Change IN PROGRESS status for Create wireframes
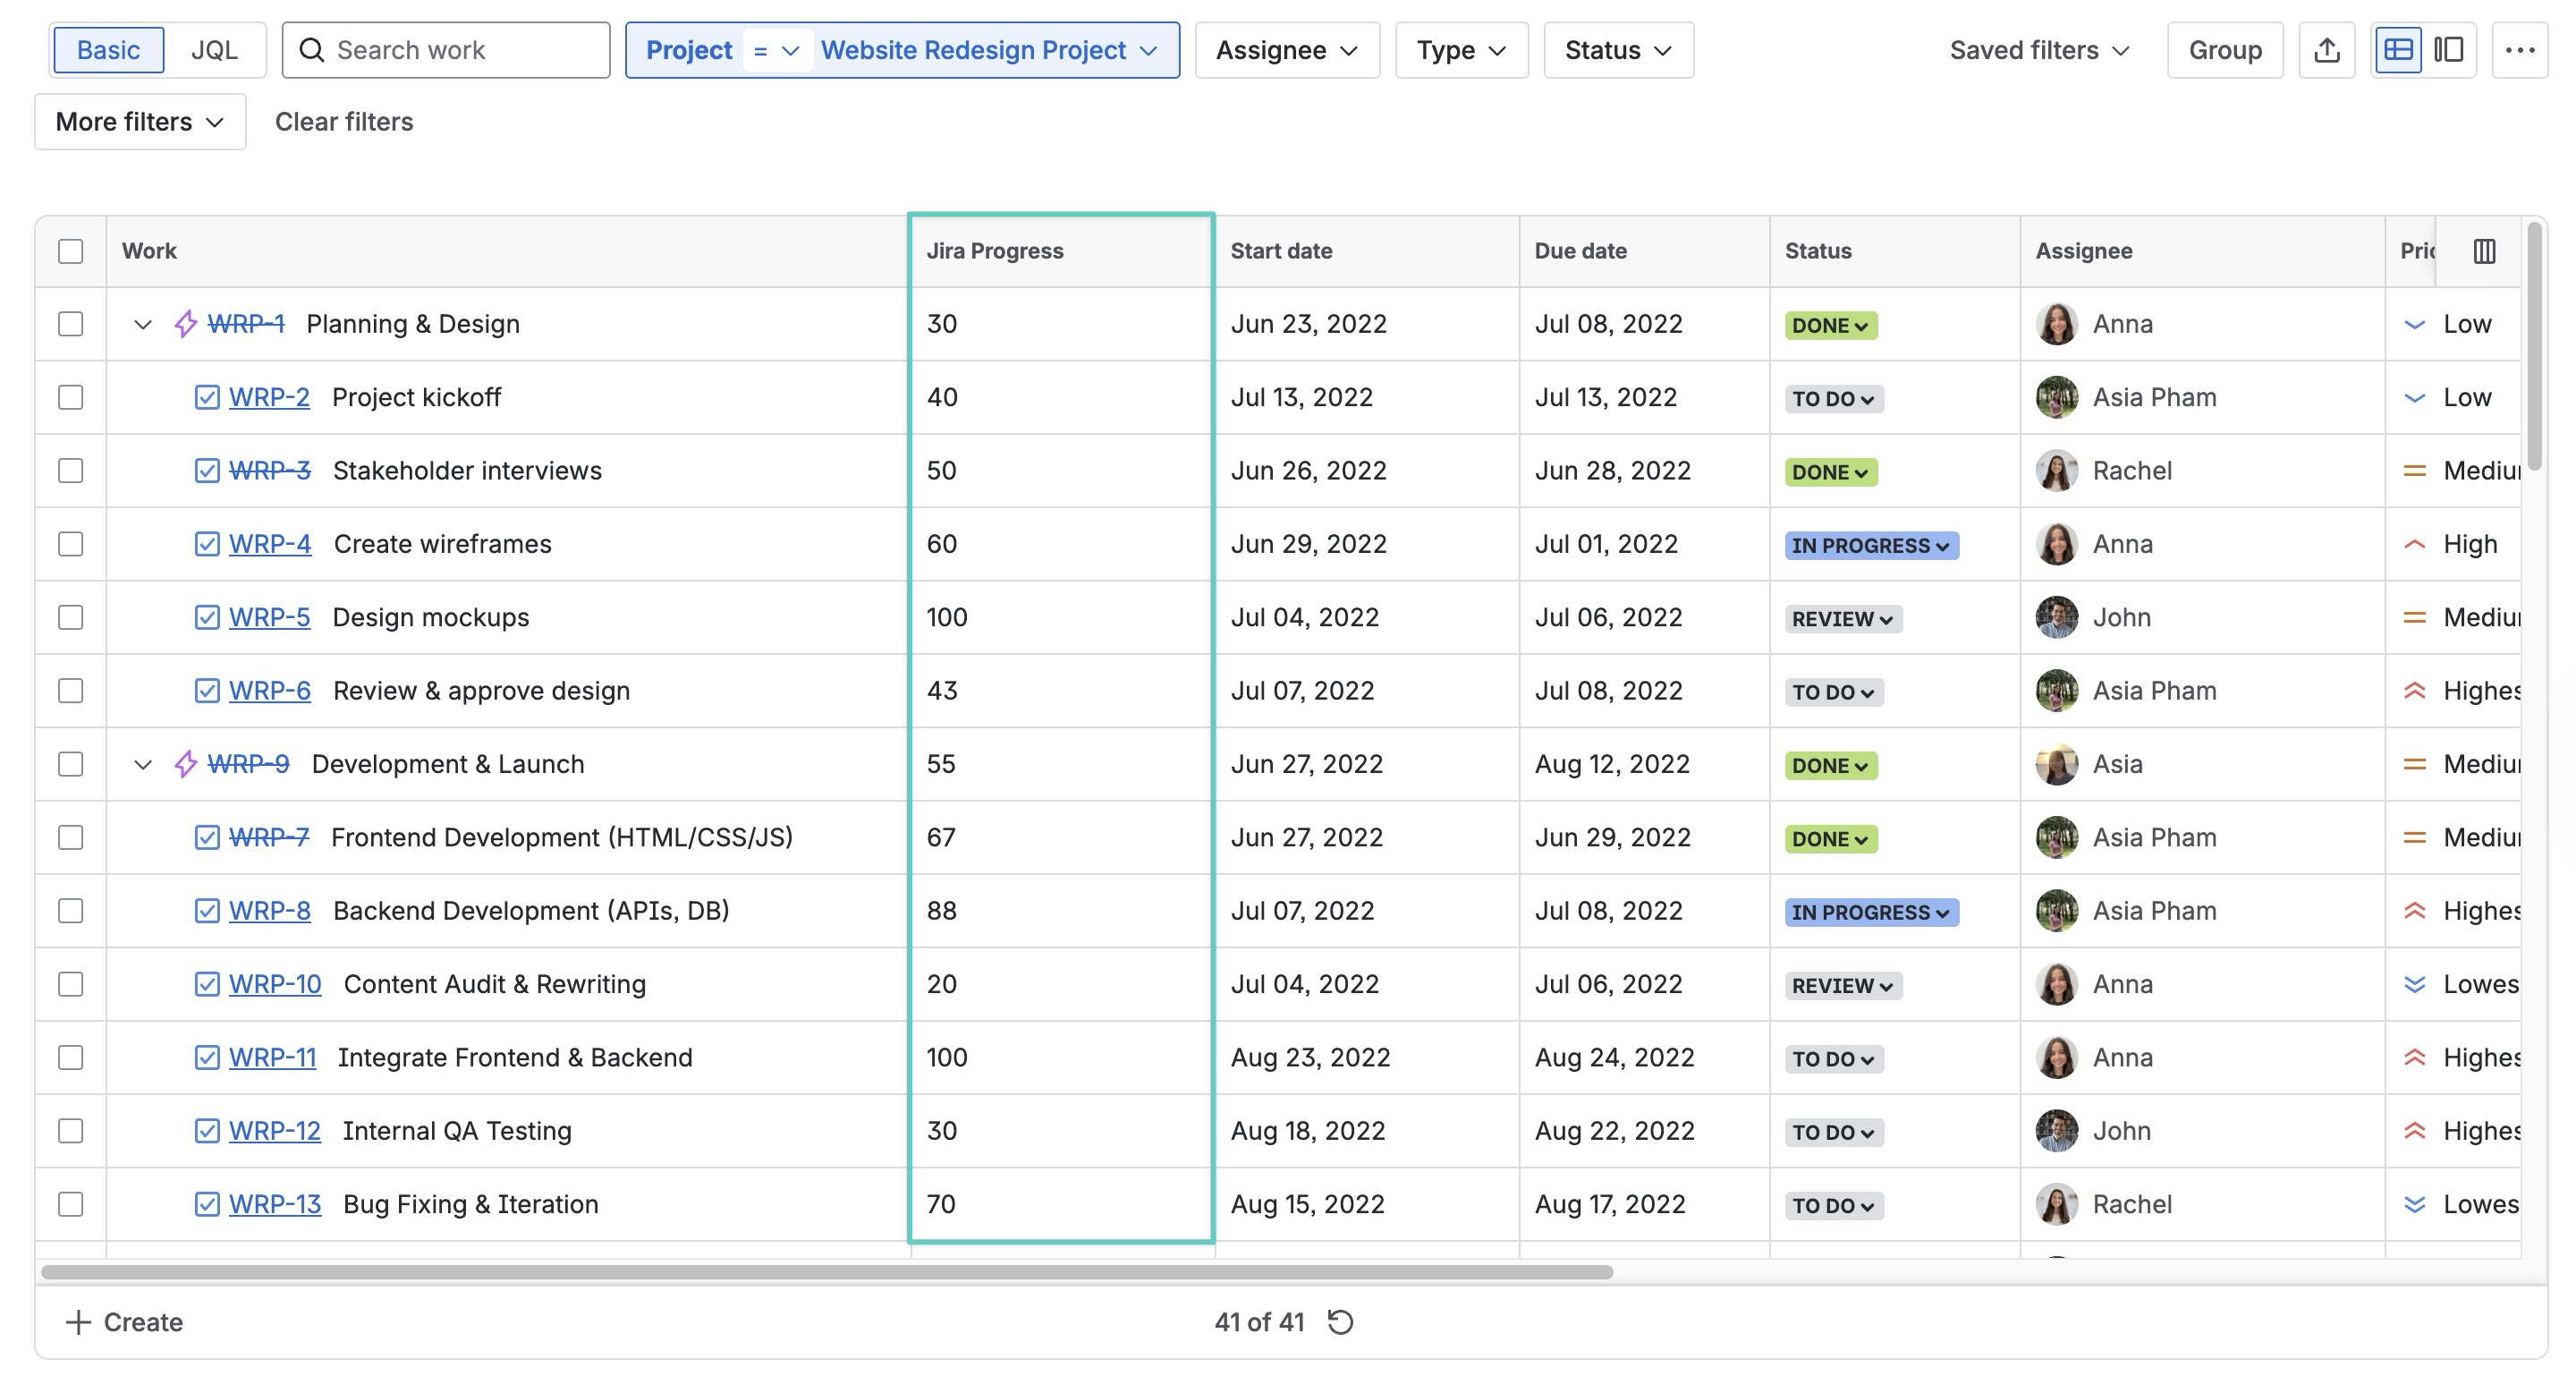The height and width of the screenshot is (1376, 2576). pyautogui.click(x=1871, y=545)
